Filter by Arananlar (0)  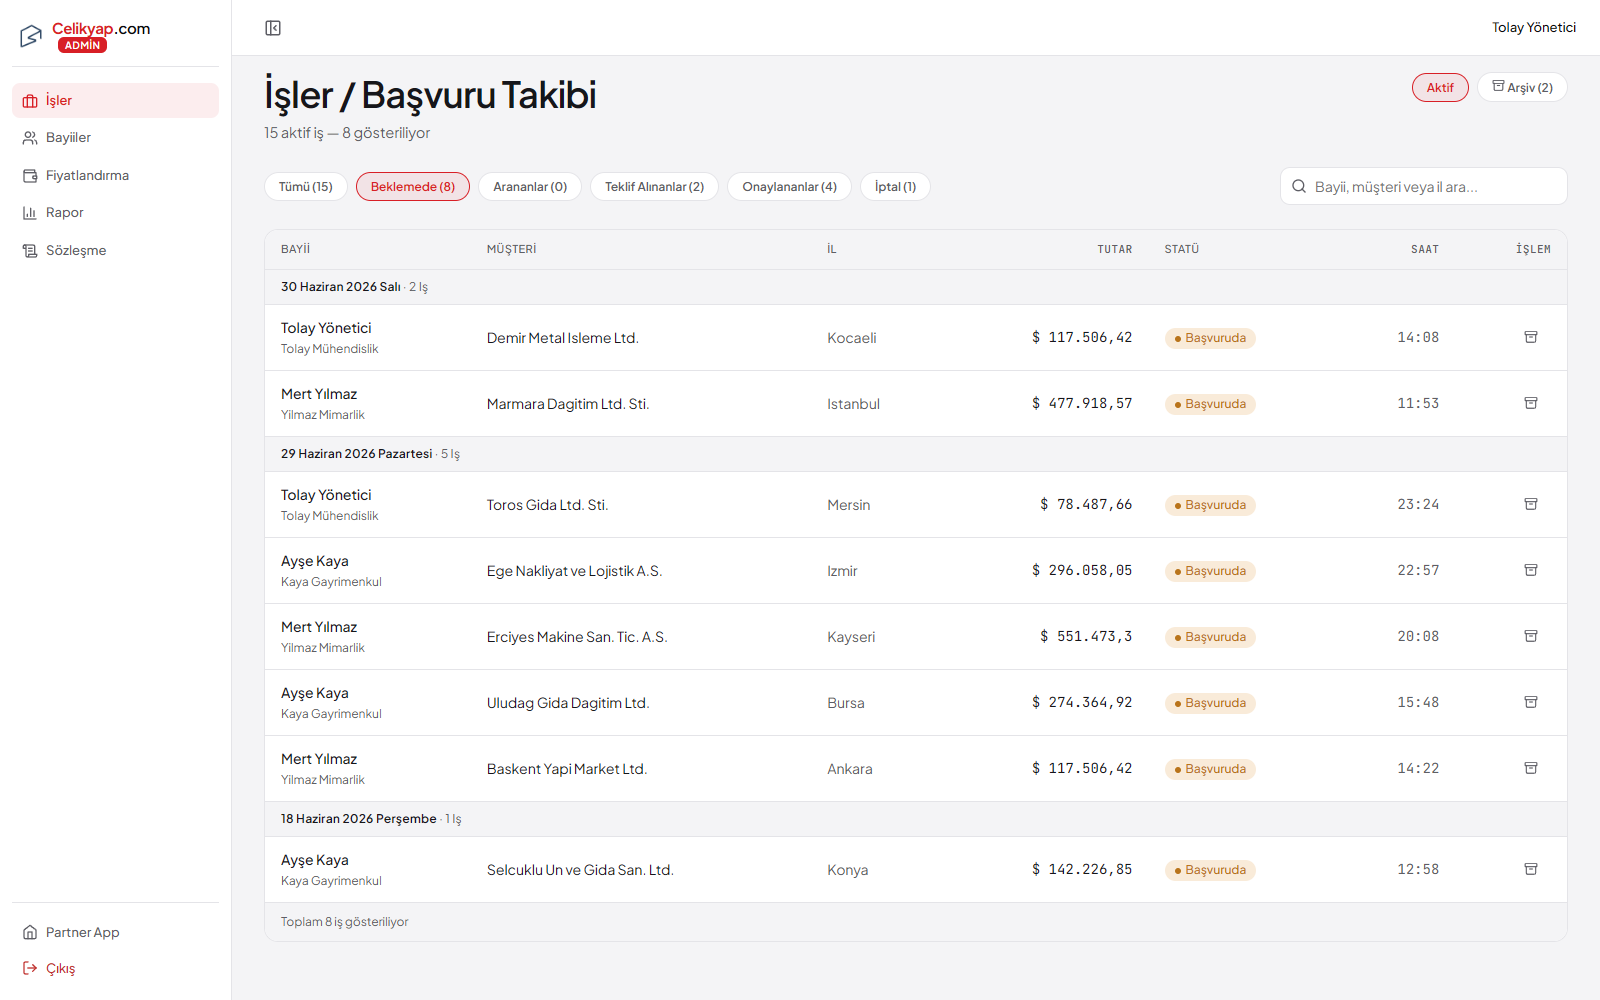click(530, 187)
